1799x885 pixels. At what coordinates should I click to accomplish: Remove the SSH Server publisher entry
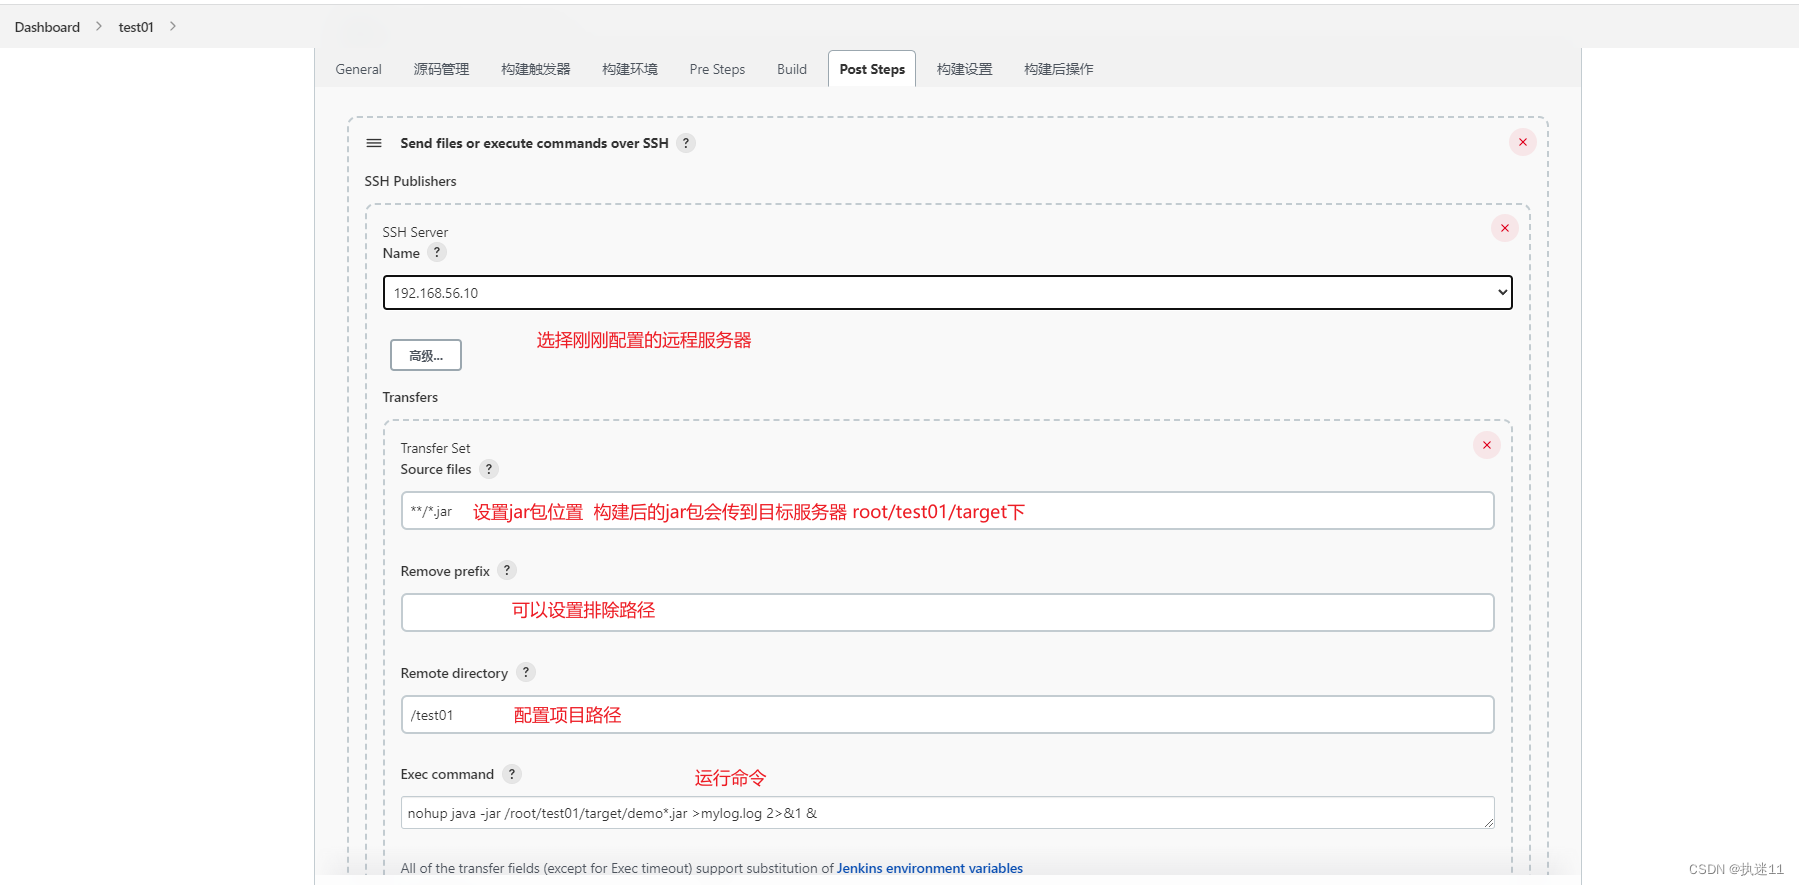pyautogui.click(x=1504, y=228)
